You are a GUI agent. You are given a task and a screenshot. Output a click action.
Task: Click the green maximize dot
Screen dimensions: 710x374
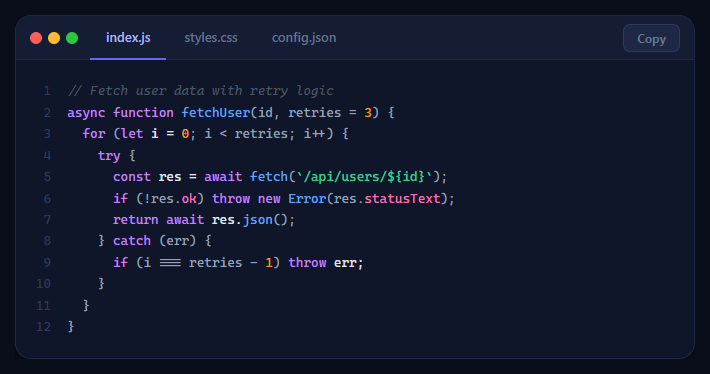[72, 38]
